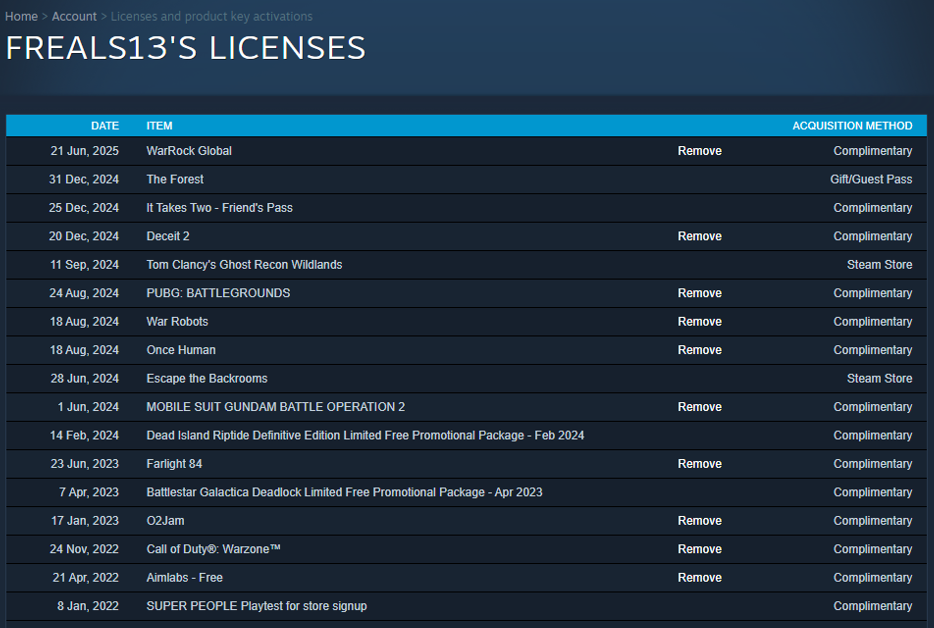This screenshot has height=628, width=934.
Task: Click the date 21 Jun, 2025
Action: (x=85, y=151)
